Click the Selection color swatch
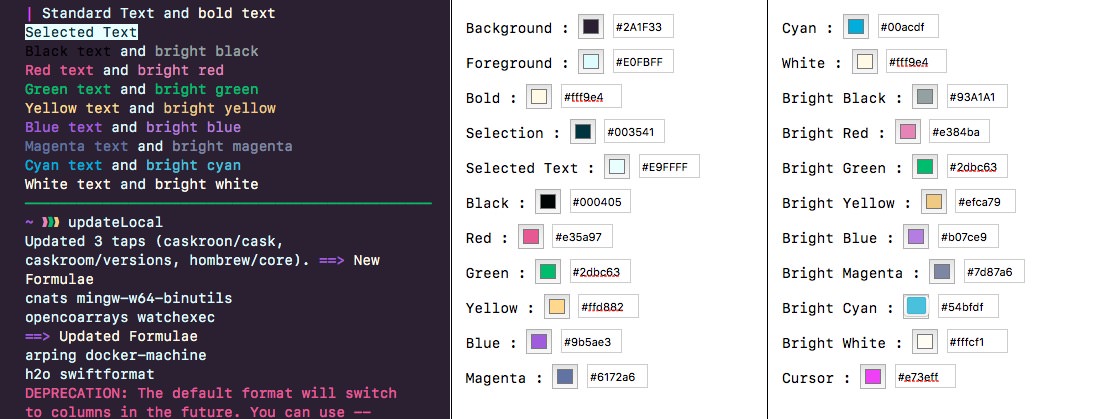 coord(583,132)
